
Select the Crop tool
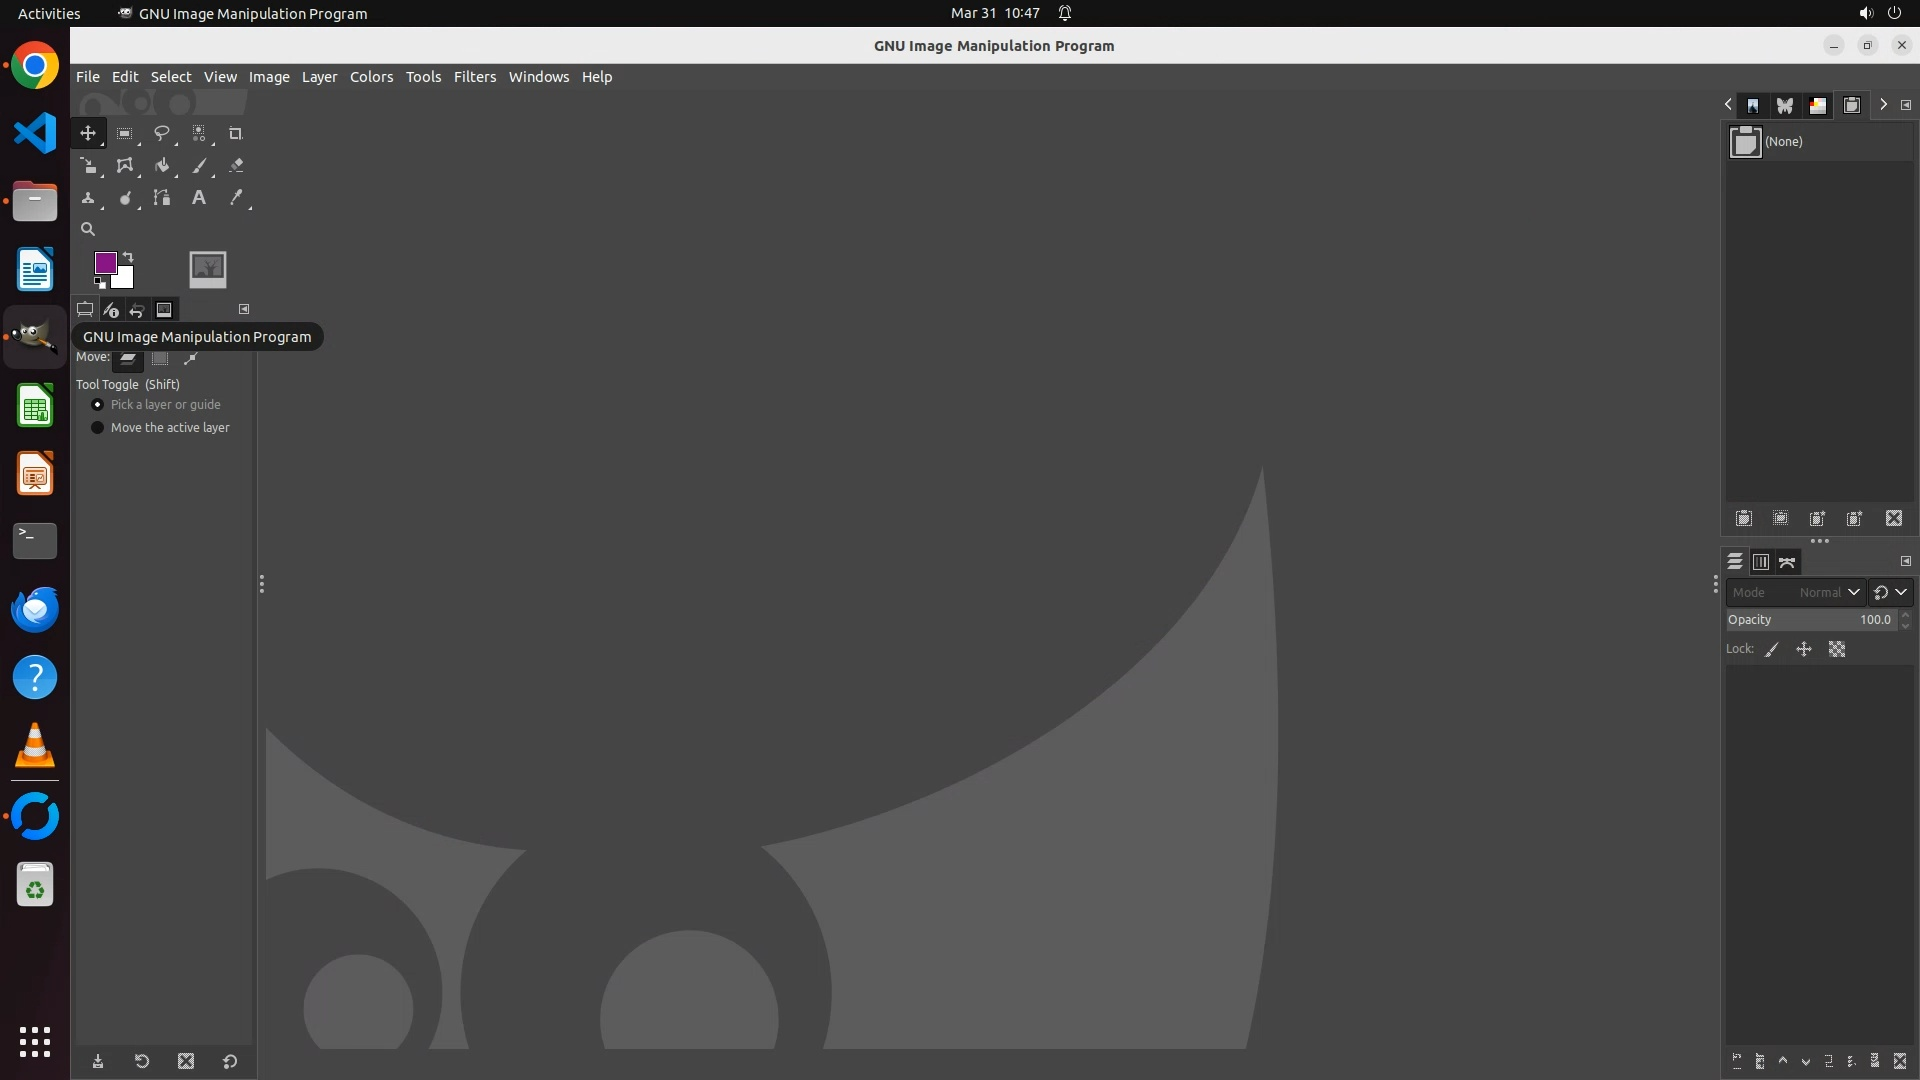[x=236, y=134]
